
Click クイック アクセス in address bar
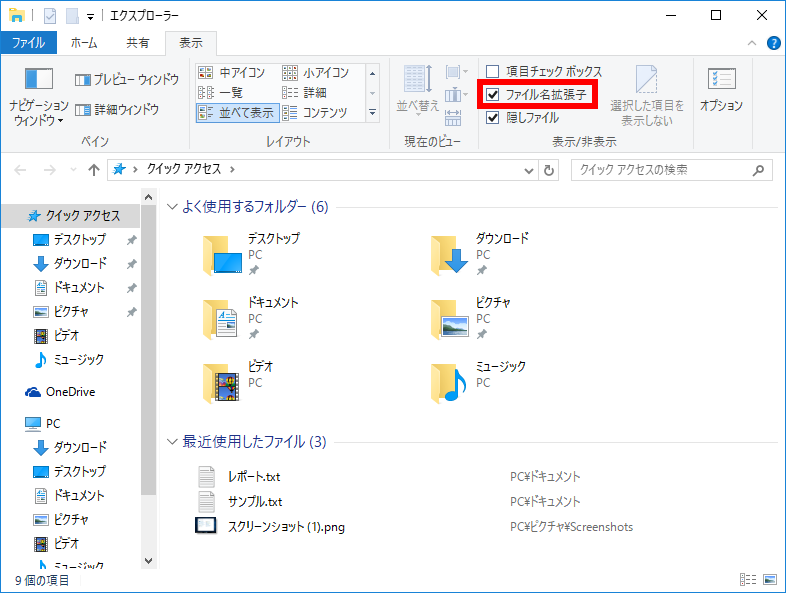(183, 169)
